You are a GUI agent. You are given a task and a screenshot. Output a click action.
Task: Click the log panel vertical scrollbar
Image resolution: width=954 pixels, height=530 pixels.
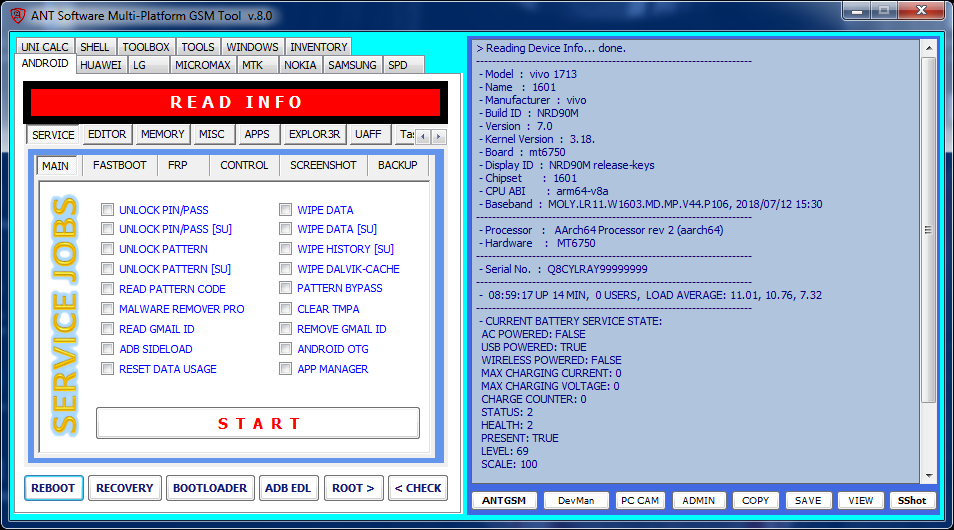[928, 230]
